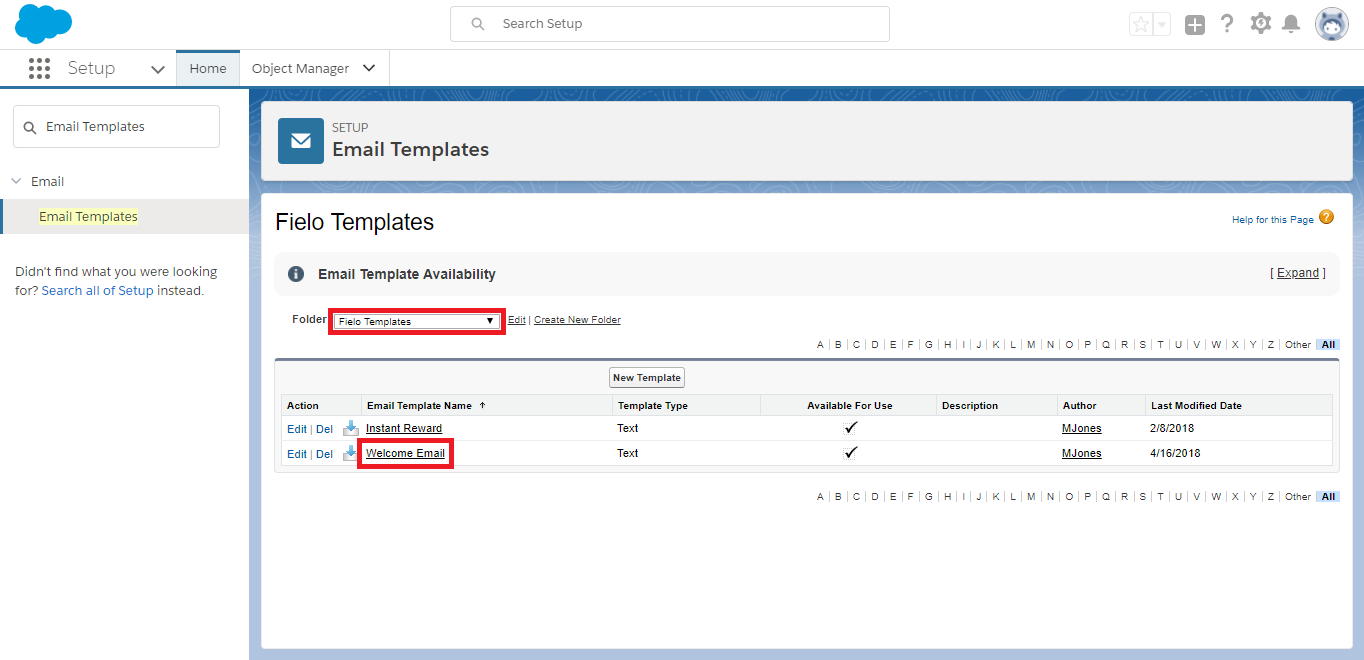This screenshot has height=660, width=1364.
Task: Click the Email Templates envelope icon
Action: 301,140
